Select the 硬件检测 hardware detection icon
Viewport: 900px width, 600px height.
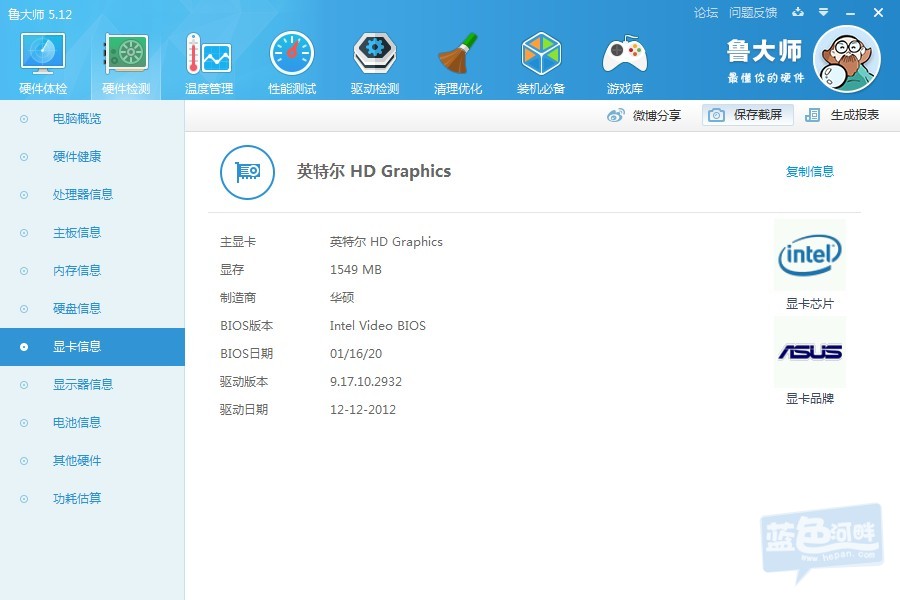pyautogui.click(x=126, y=53)
